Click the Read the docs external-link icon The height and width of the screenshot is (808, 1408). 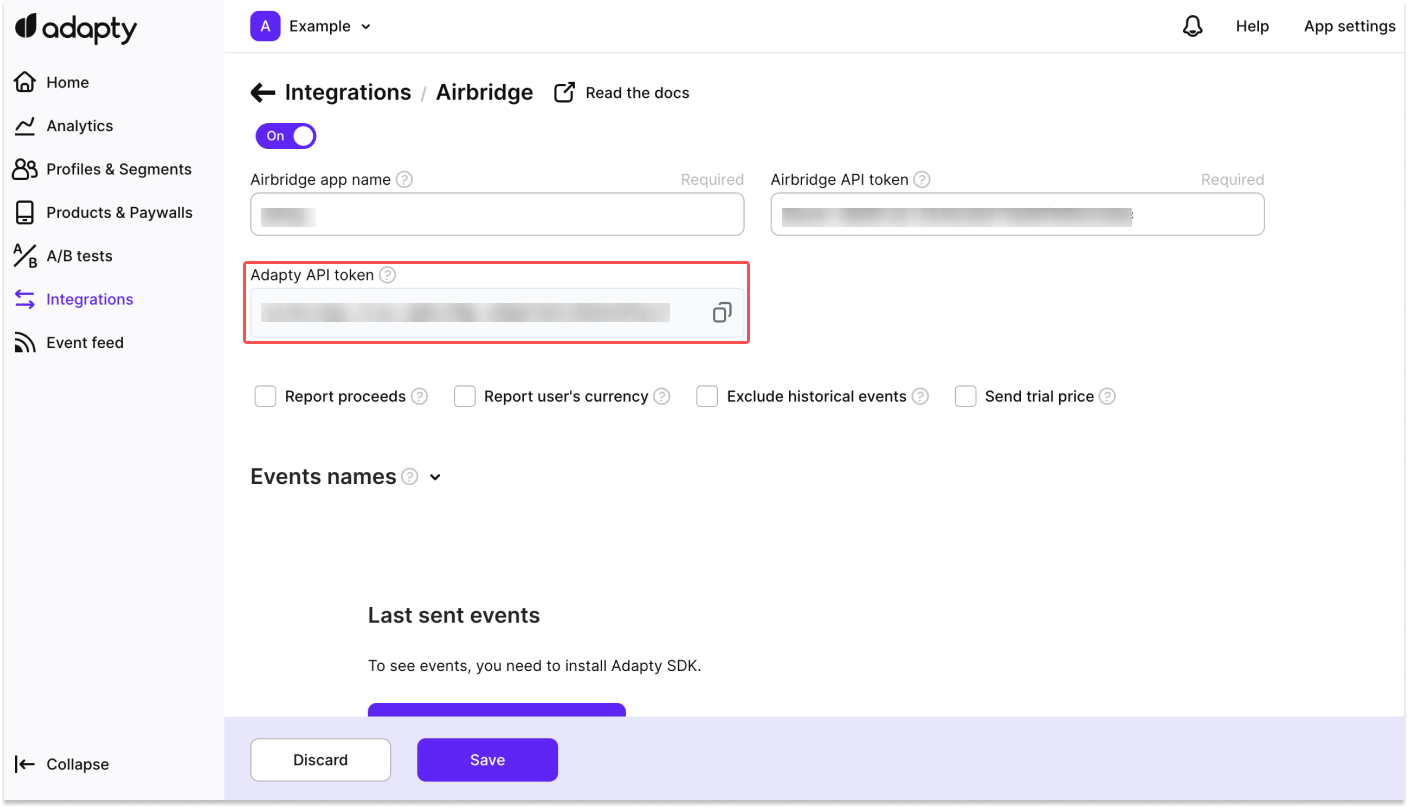[x=565, y=92]
